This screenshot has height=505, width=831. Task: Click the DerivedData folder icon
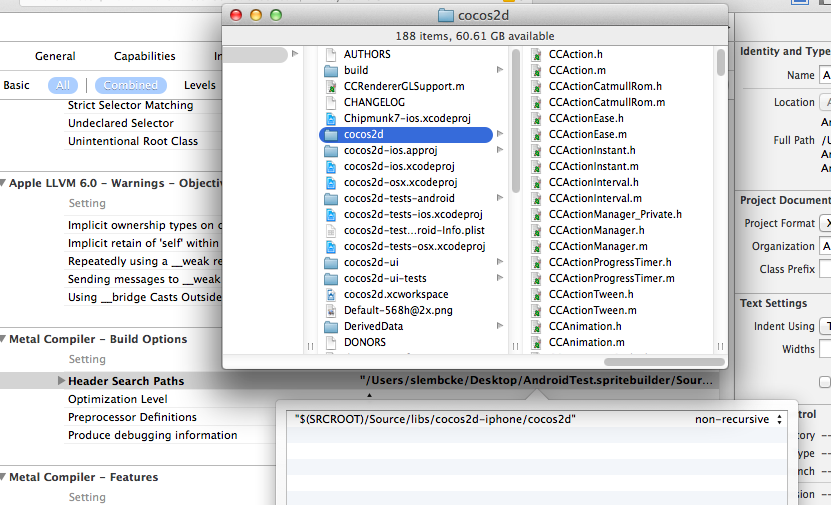pos(331,326)
